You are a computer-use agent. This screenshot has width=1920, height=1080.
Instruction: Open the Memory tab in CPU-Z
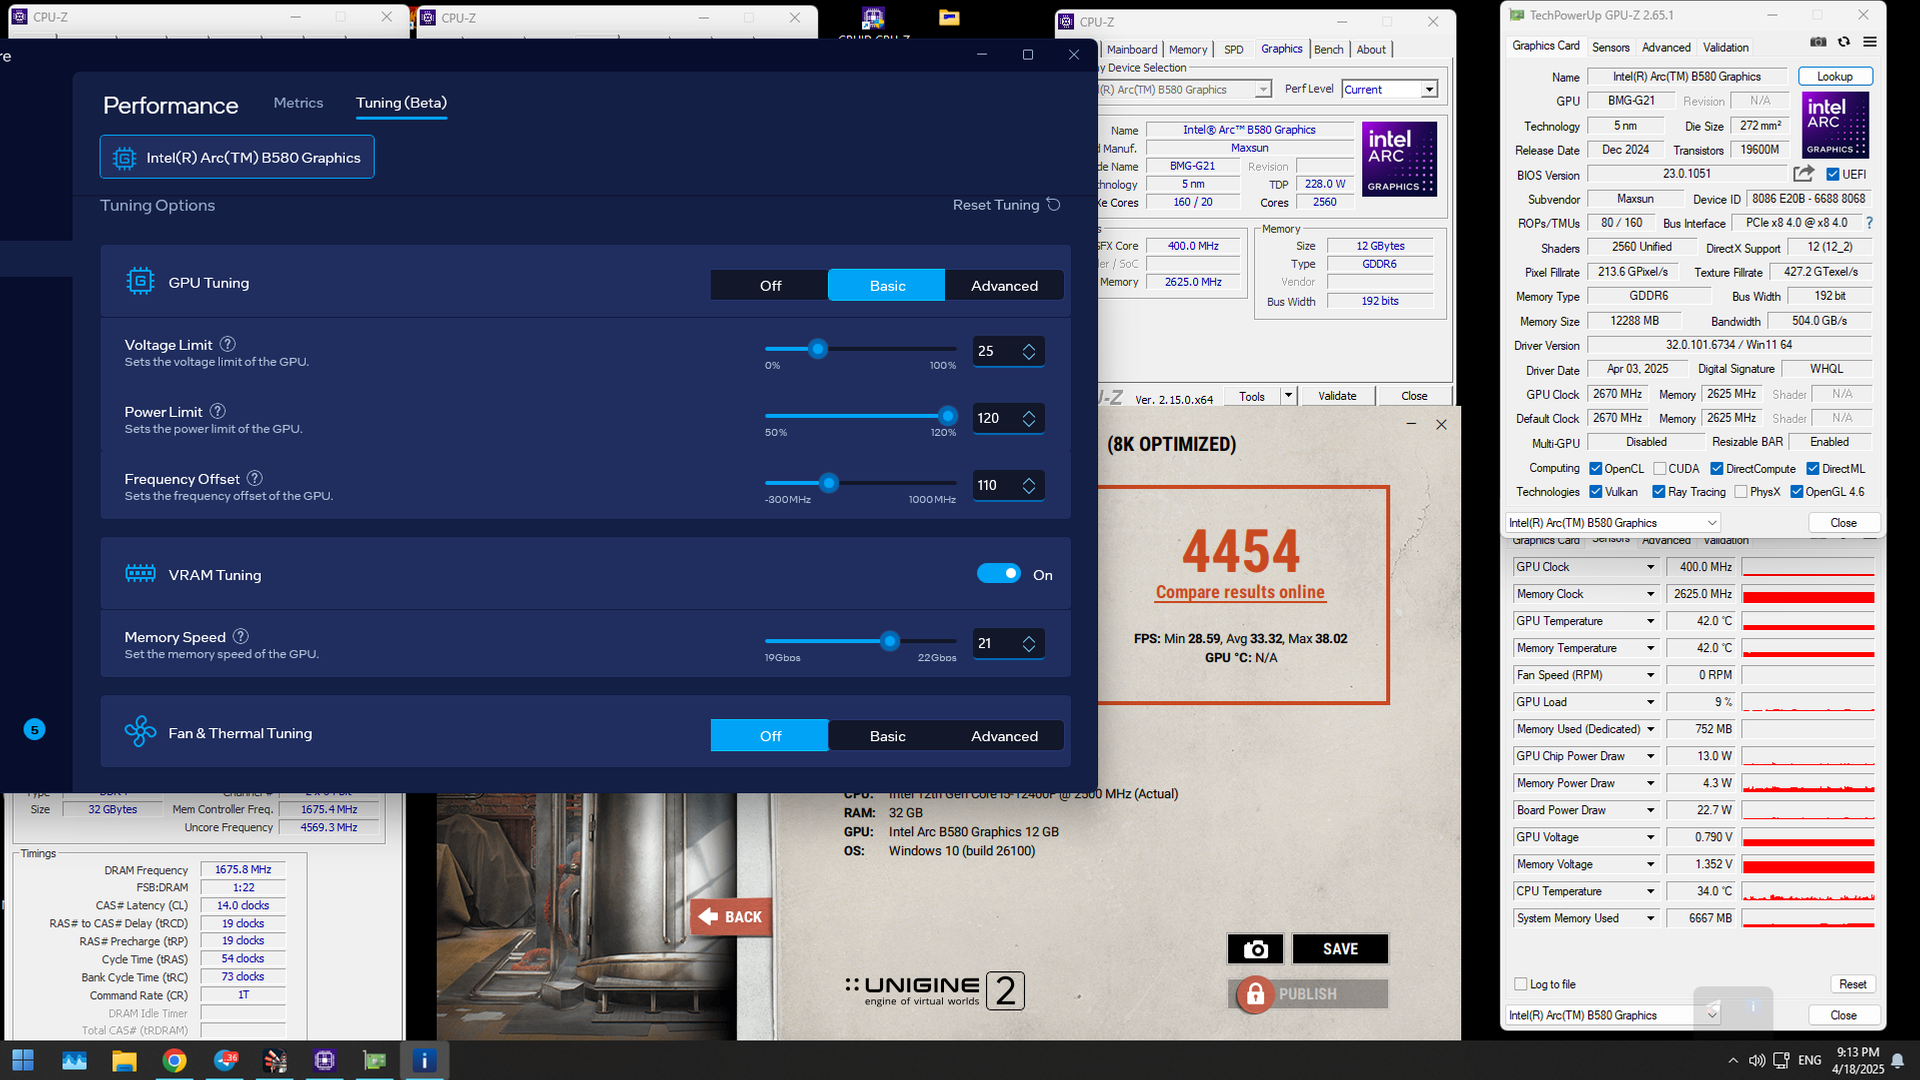1188,49
